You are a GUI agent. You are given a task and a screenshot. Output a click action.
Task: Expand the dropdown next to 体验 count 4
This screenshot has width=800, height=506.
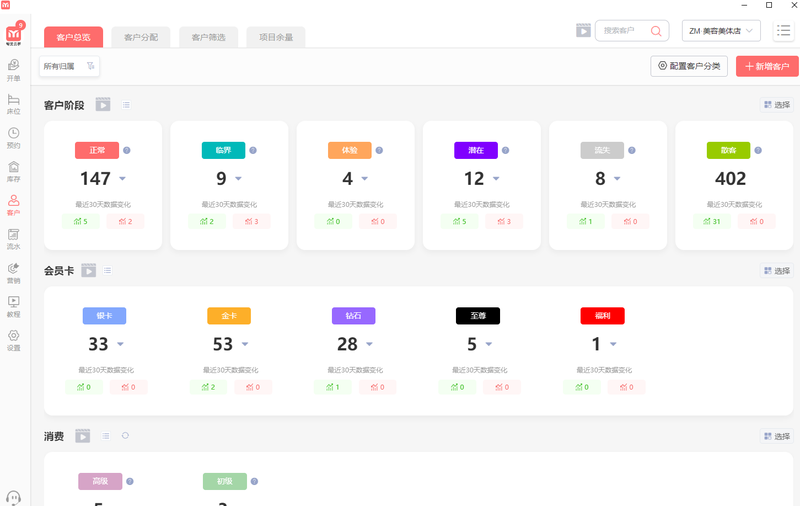[x=365, y=179]
